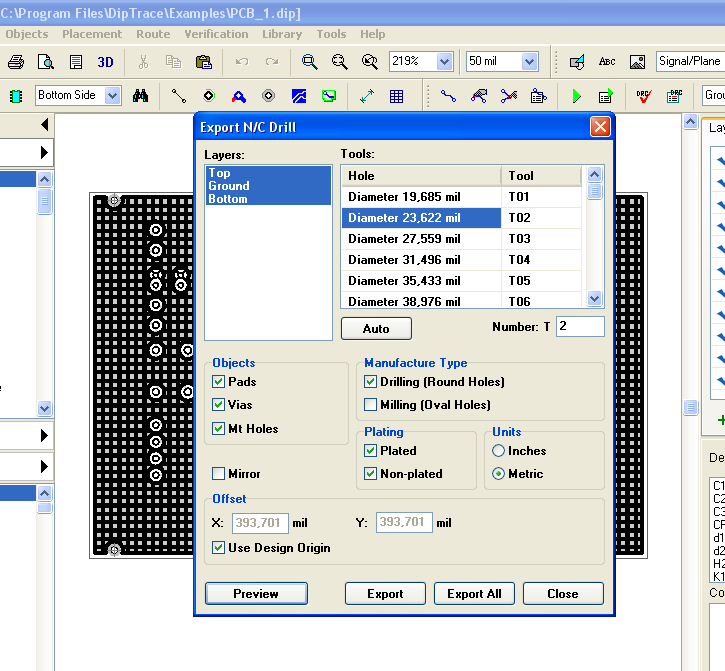Click the green Run Autorouter arrow
The width and height of the screenshot is (725, 671).
576,96
